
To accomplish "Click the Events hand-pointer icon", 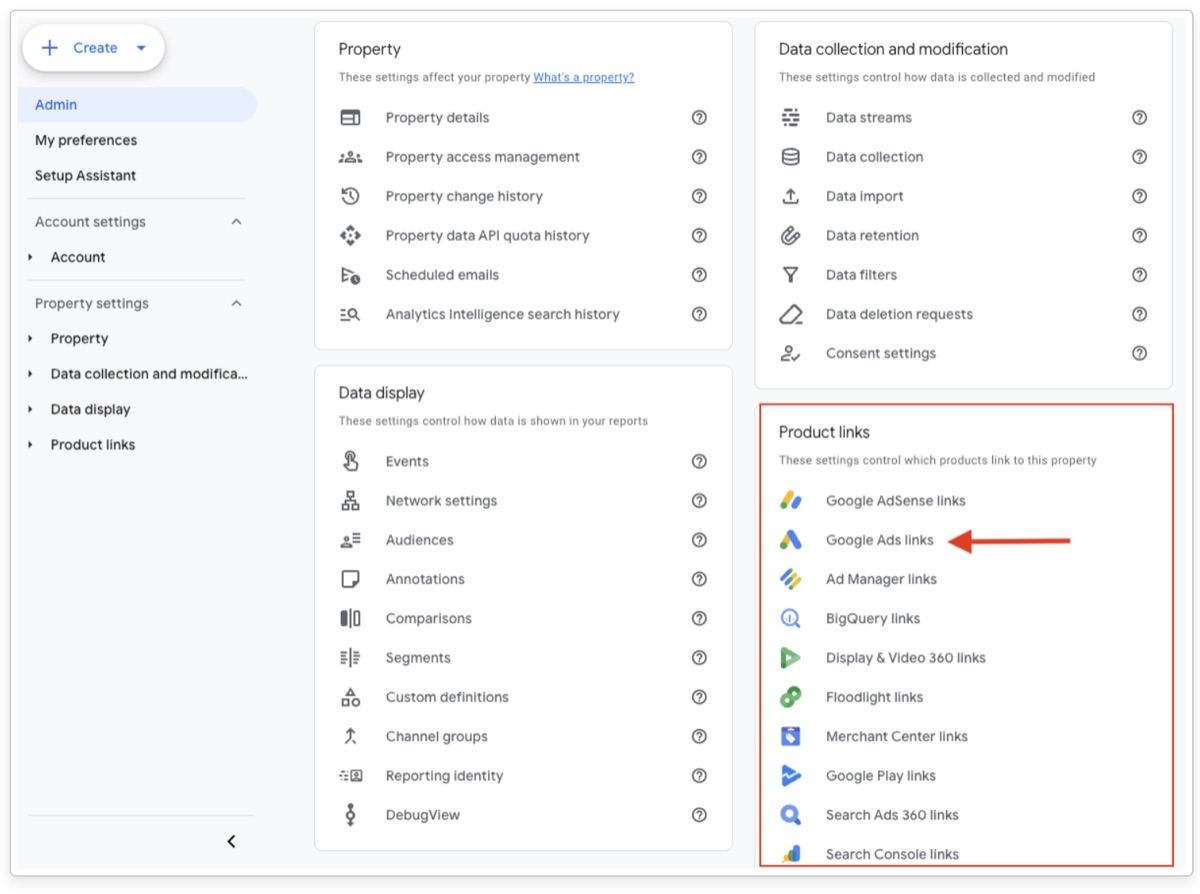I will click(x=350, y=461).
